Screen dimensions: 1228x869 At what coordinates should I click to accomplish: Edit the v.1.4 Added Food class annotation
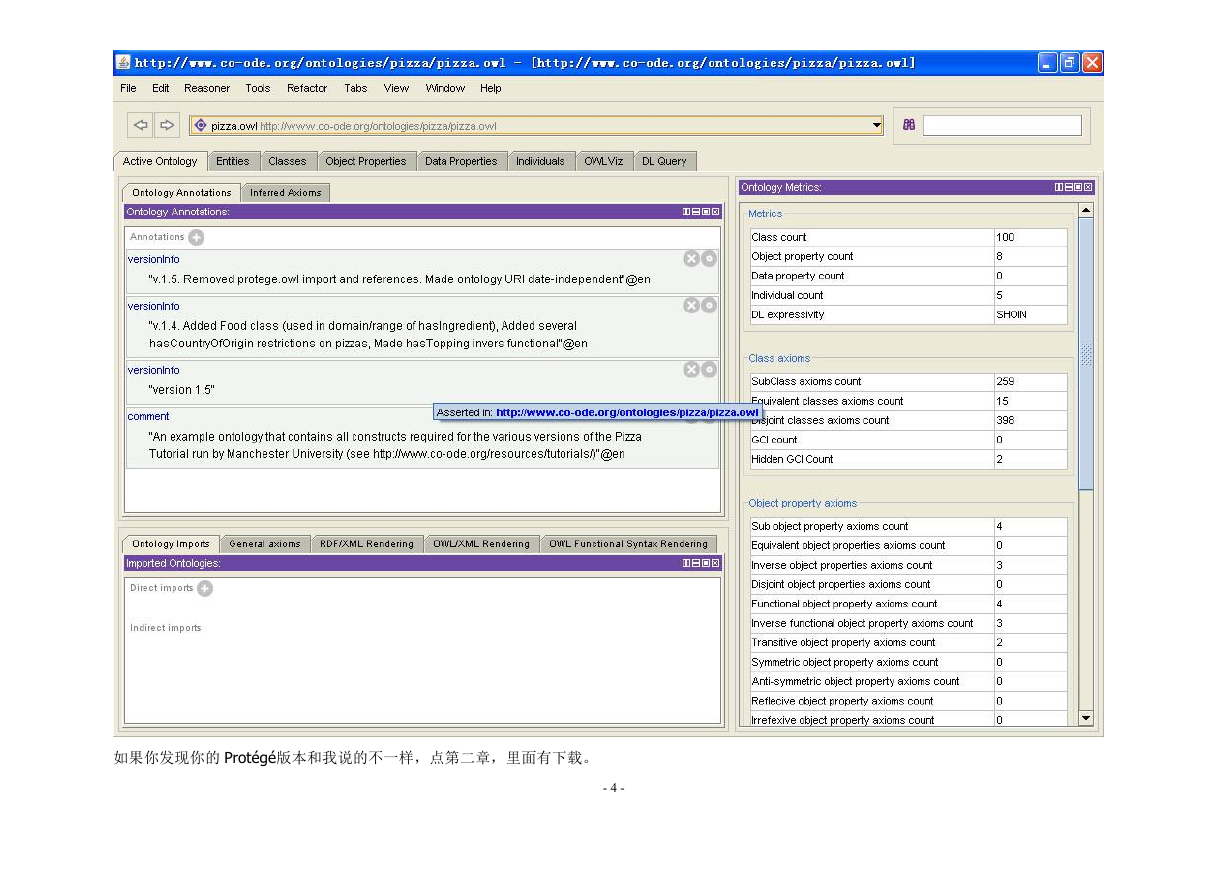tap(709, 305)
